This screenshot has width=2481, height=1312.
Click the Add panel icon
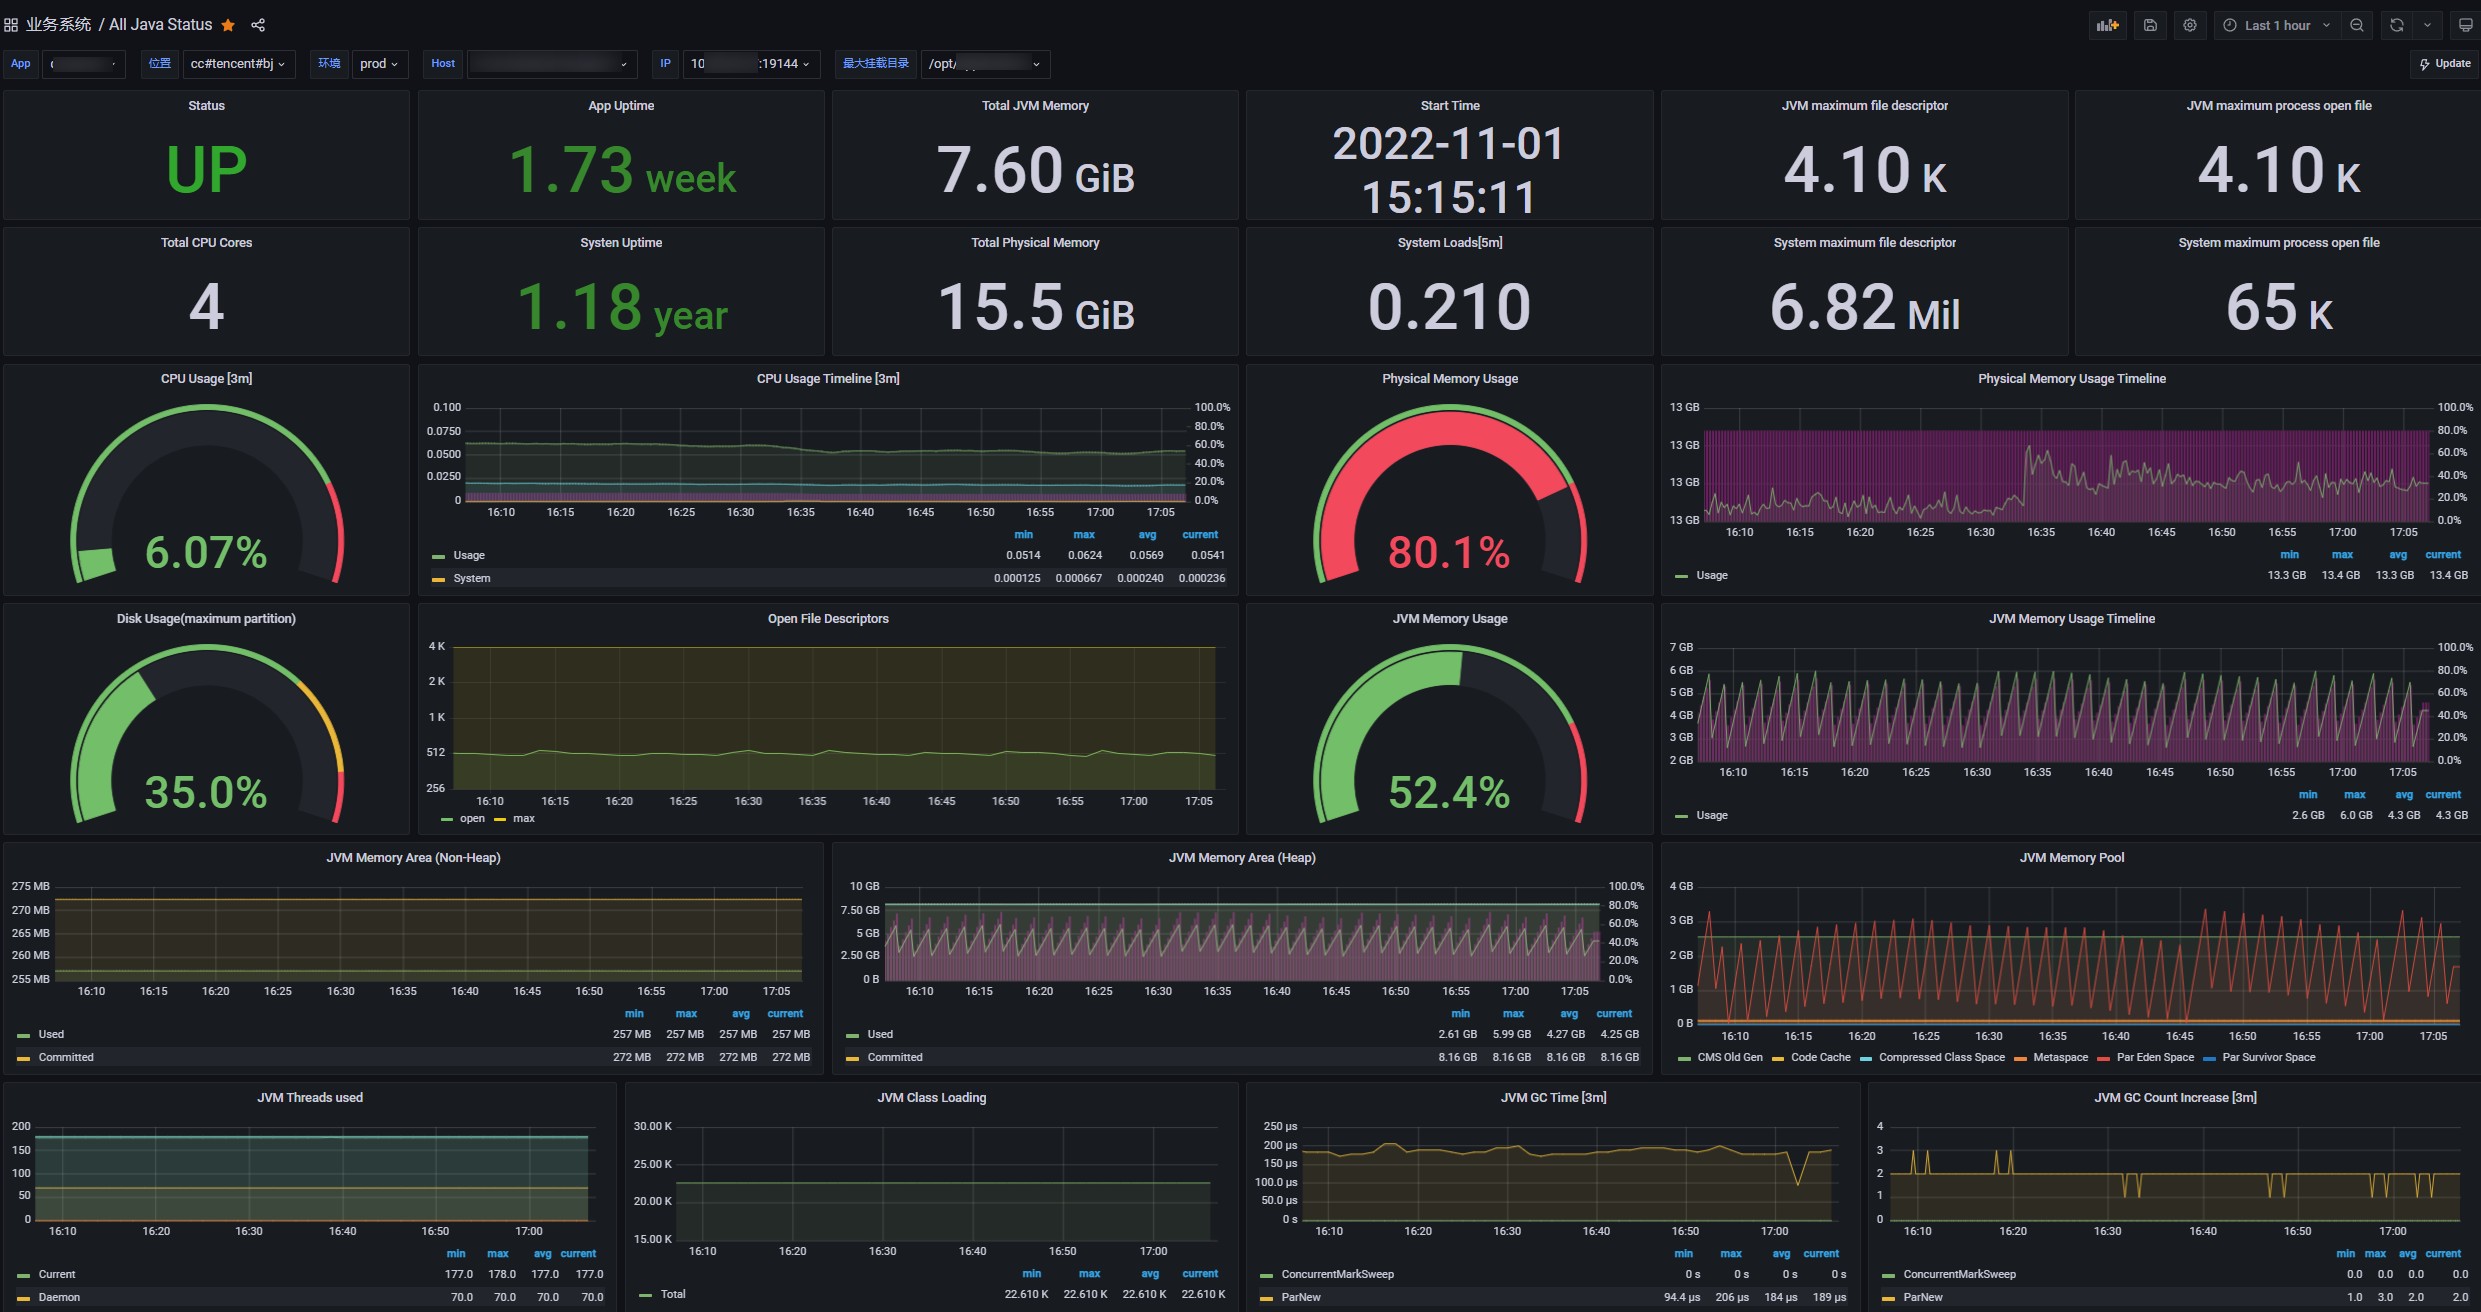coord(2108,26)
